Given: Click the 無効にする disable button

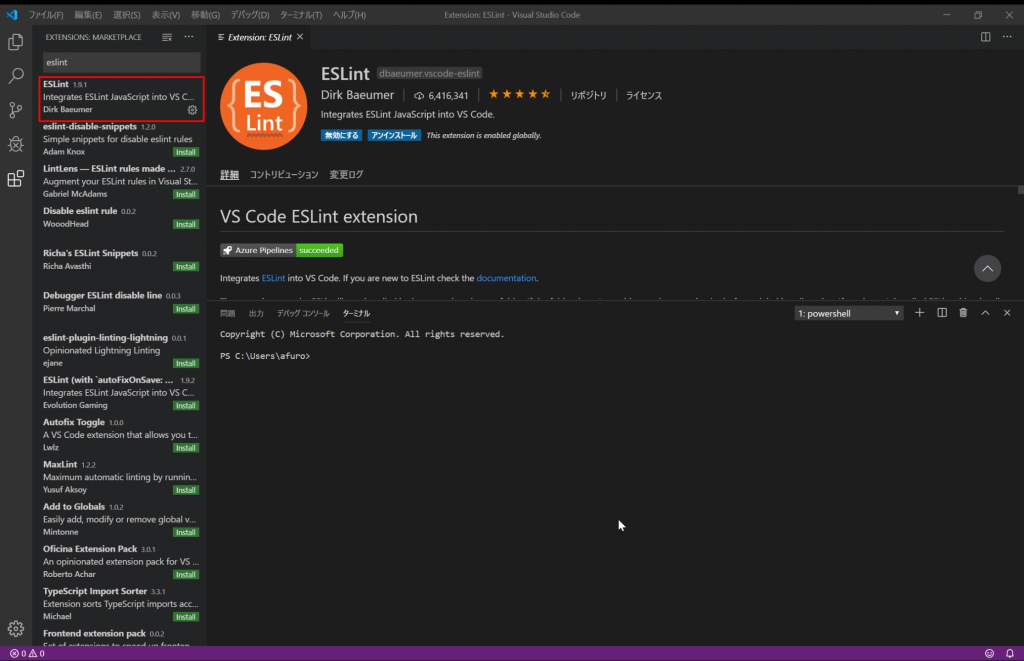Looking at the screenshot, I should [x=342, y=135].
